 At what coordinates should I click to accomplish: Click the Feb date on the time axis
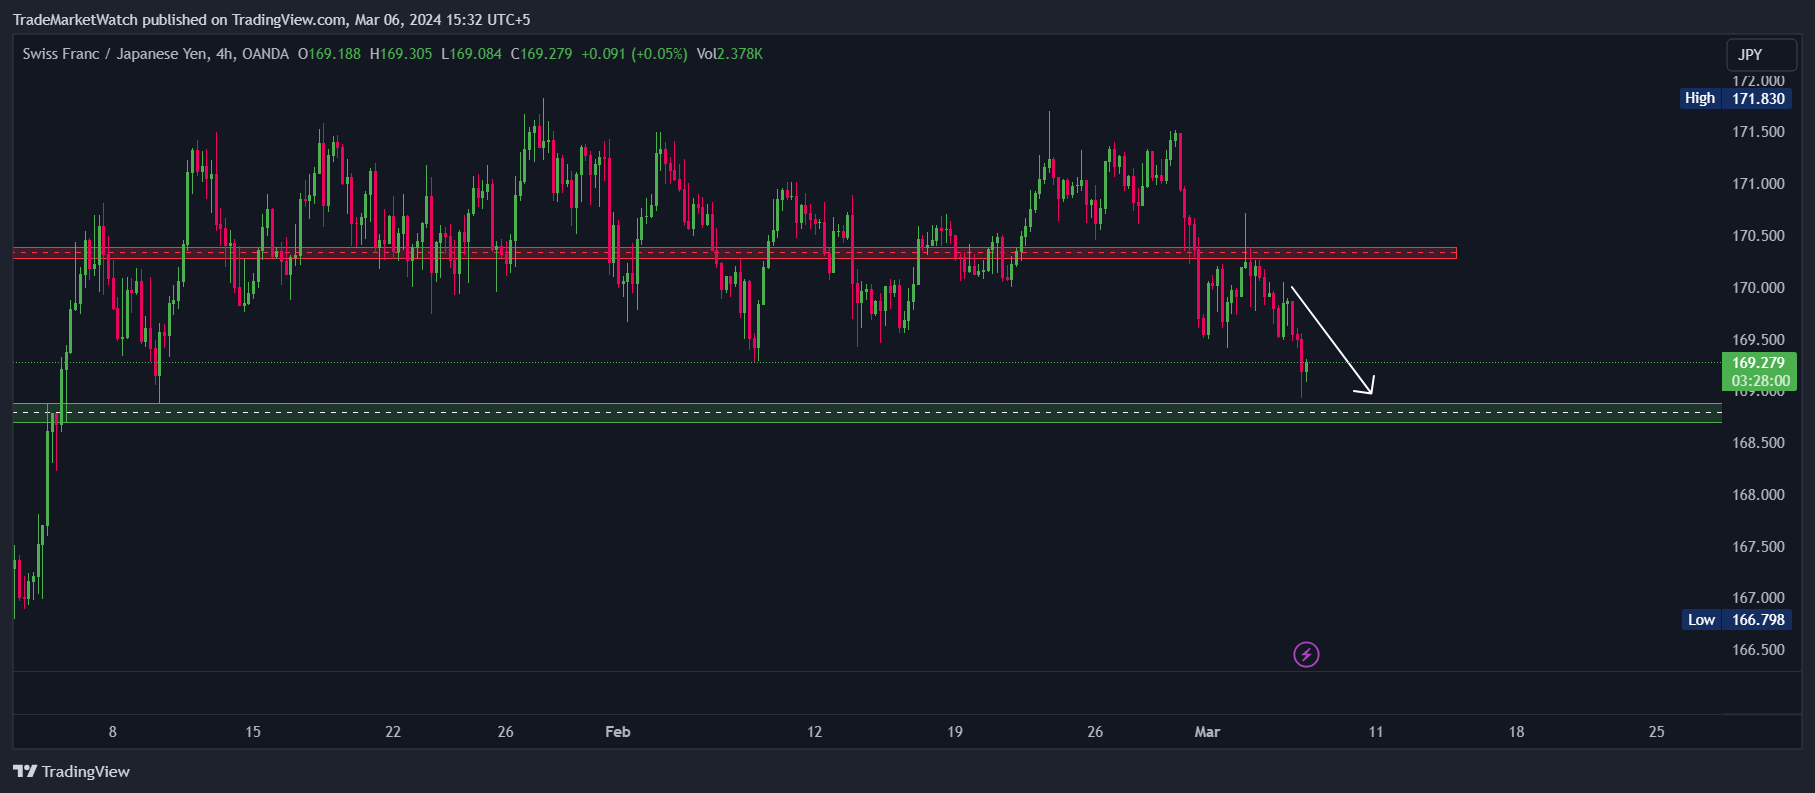point(618,732)
